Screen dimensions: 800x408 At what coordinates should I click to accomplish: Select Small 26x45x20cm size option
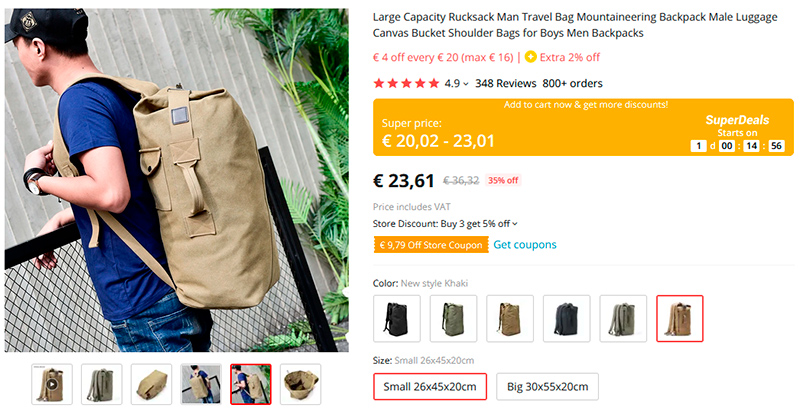[x=430, y=387]
